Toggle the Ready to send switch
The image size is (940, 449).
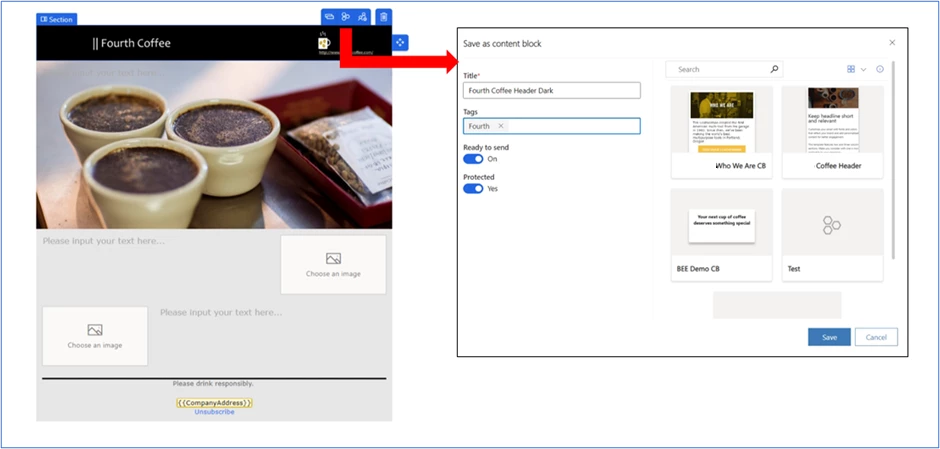coord(473,159)
